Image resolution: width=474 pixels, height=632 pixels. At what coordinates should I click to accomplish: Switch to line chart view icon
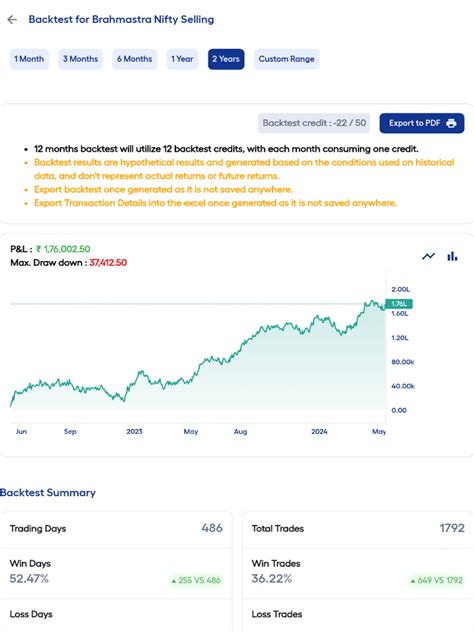(x=428, y=256)
